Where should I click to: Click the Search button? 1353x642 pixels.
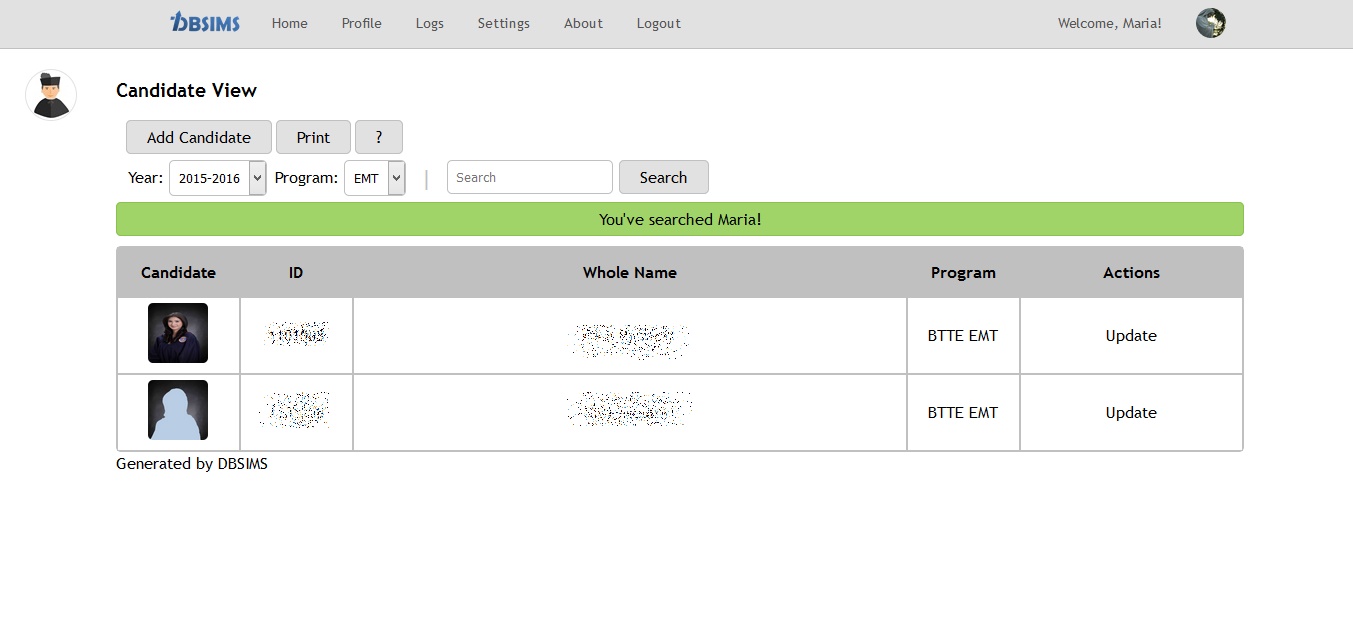coord(663,177)
